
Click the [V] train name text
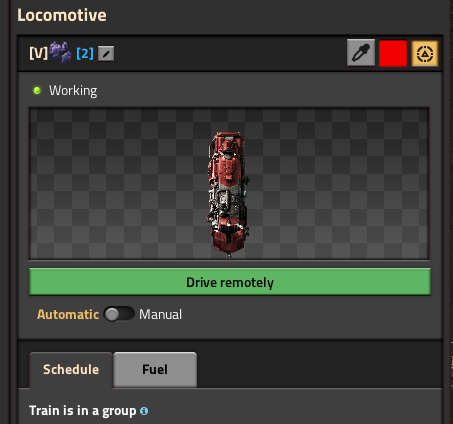[x=38, y=53]
